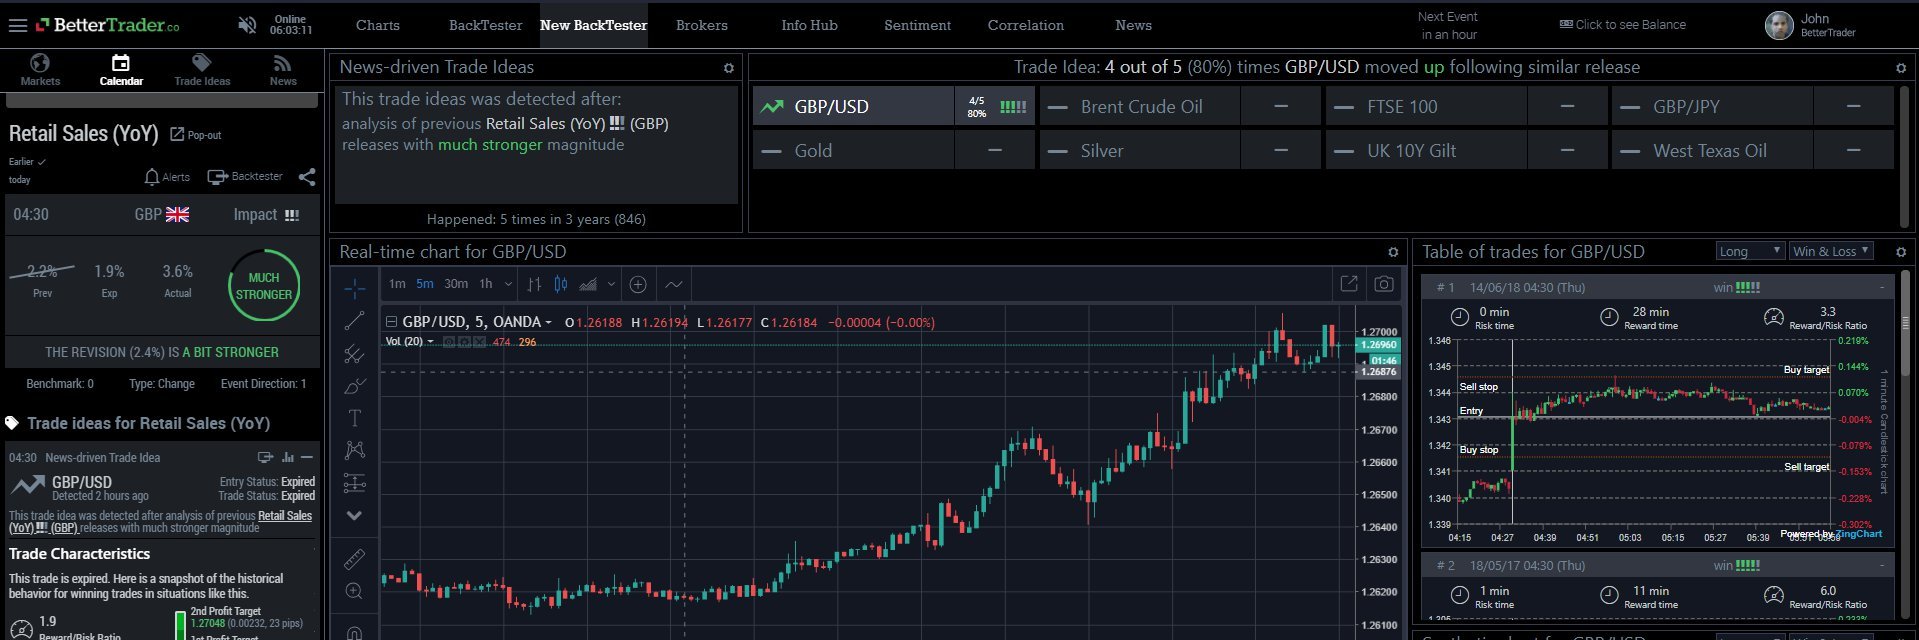Select the GBP/USD instrument tile
This screenshot has width=1919, height=640.
894,106
